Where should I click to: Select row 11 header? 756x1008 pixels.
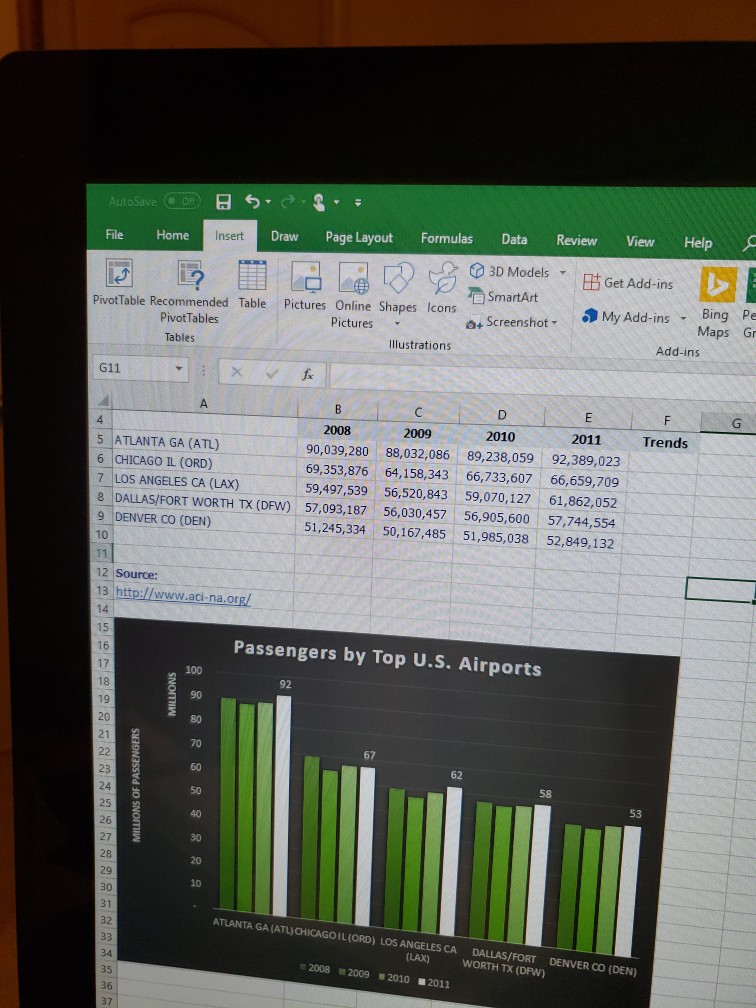tap(103, 552)
